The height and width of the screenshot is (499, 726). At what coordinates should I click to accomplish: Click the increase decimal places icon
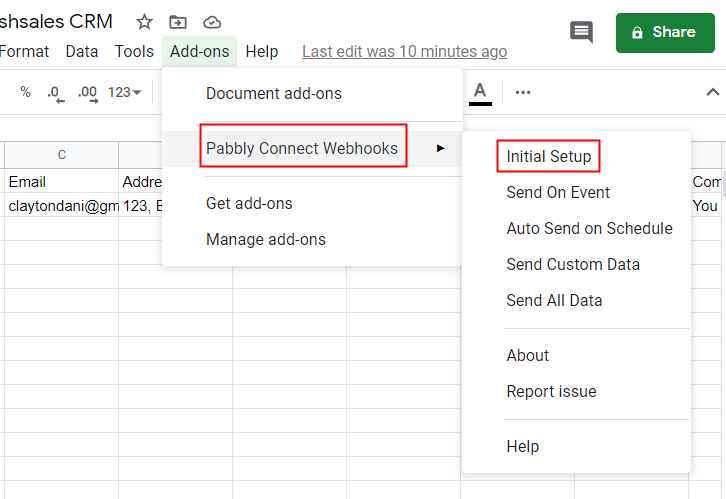tap(87, 93)
